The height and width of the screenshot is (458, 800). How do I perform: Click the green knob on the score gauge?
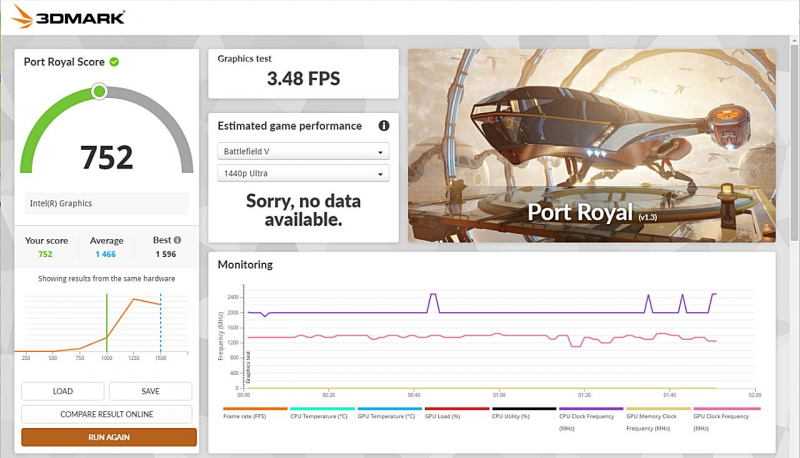coord(99,92)
